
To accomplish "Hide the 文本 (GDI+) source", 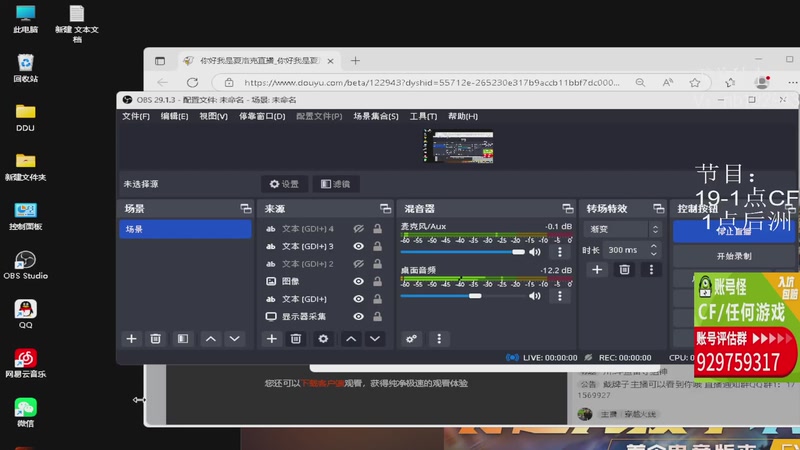I will click(x=359, y=299).
